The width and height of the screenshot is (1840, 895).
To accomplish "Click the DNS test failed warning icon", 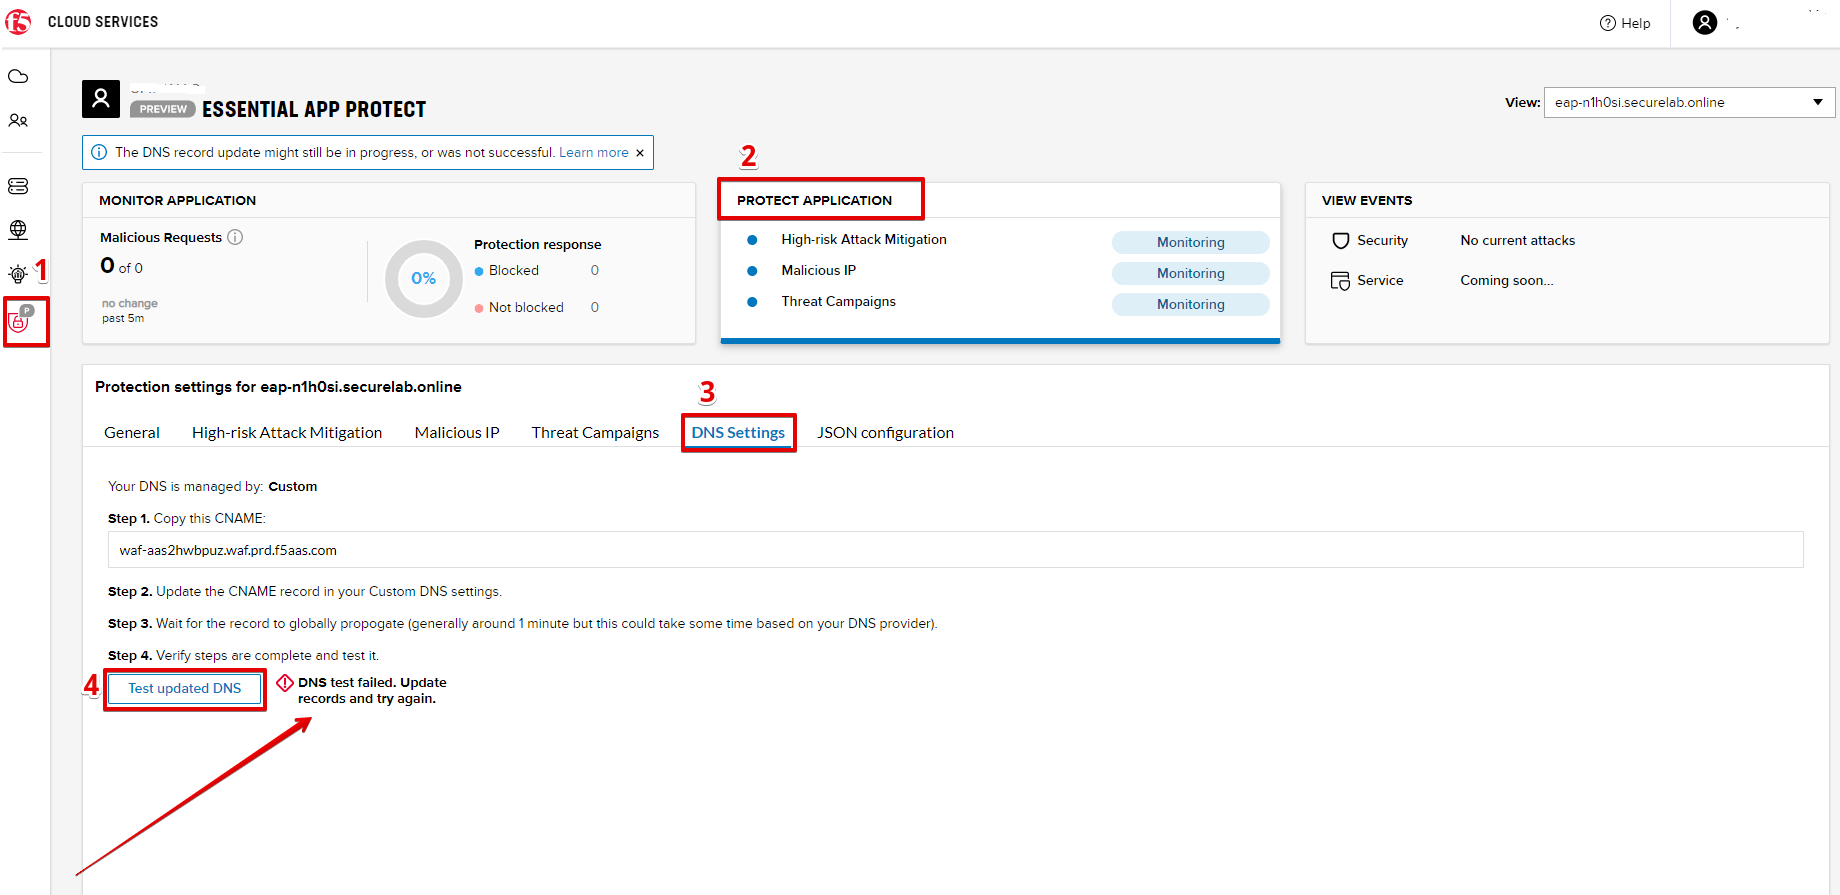I will coord(285,683).
